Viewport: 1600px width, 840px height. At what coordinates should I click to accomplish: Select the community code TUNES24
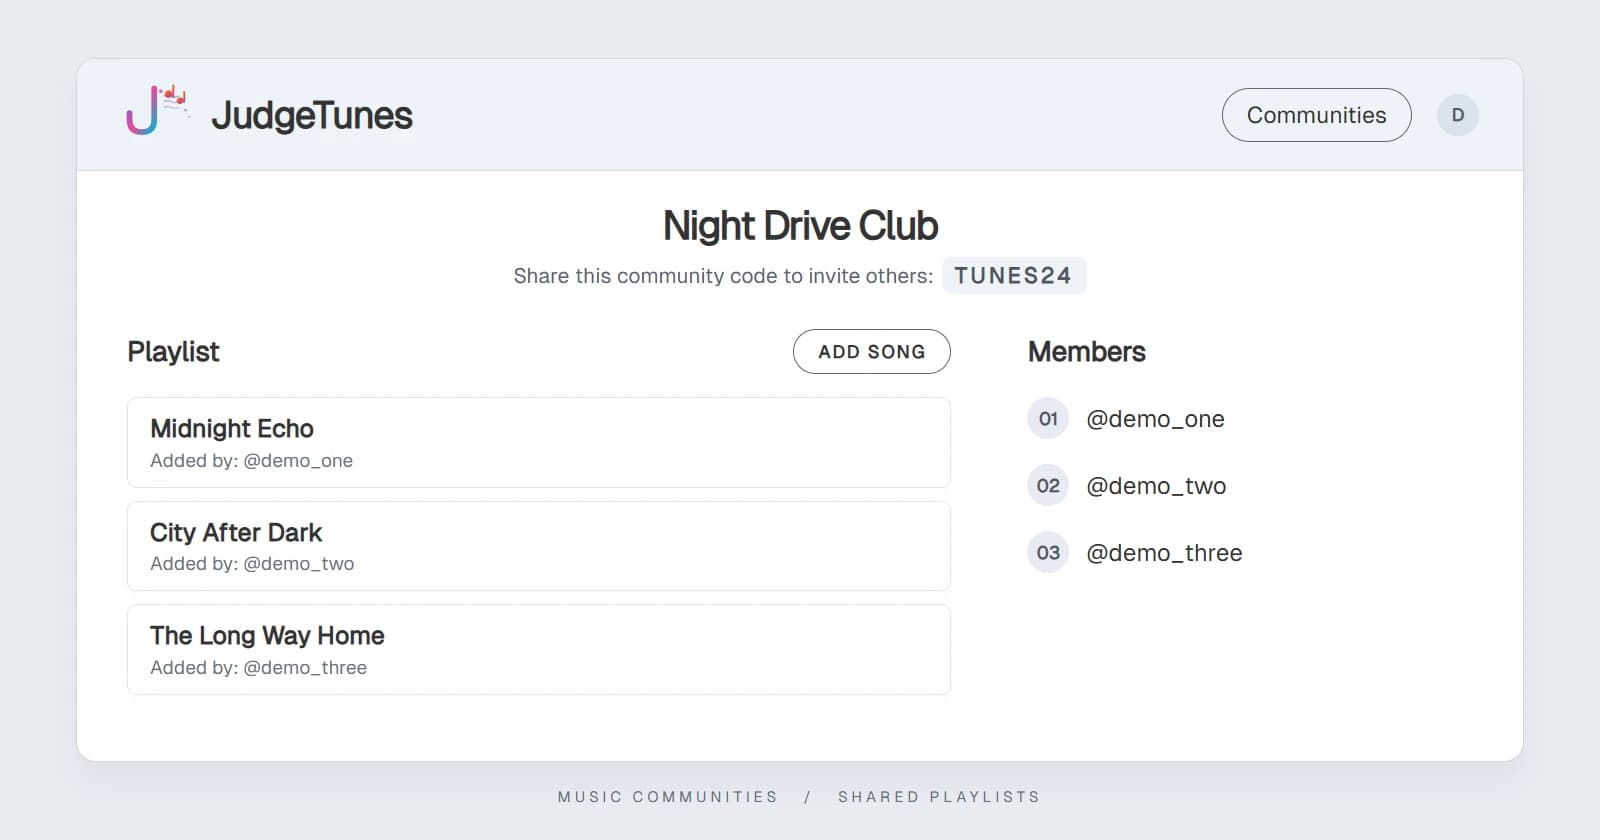tap(1013, 276)
